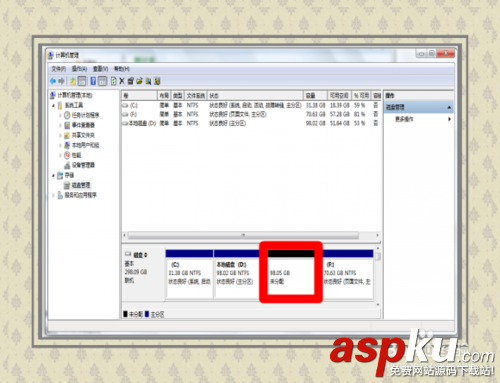Expand the 事件查看器 tree node

[60, 126]
